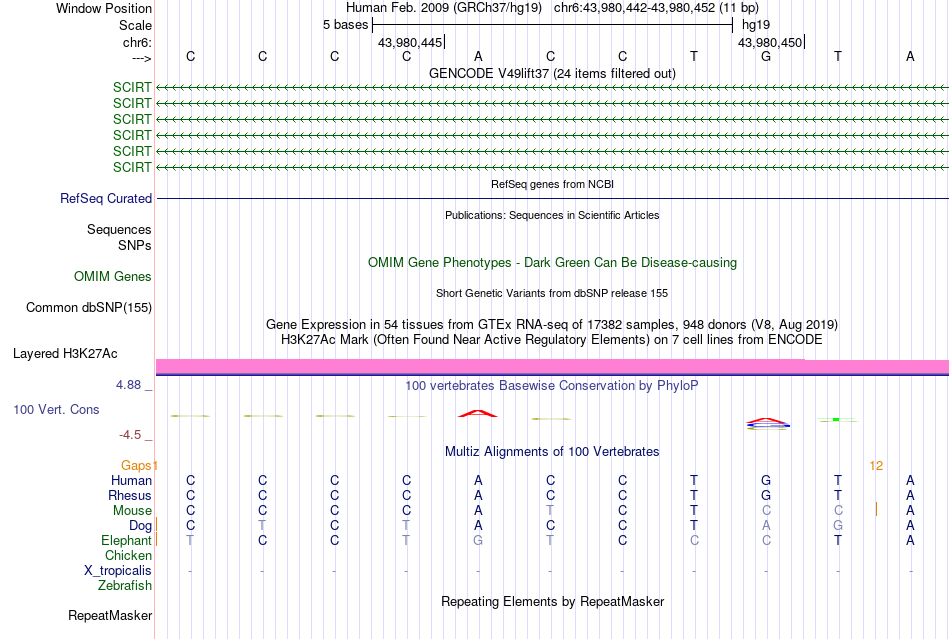Click the 5 bases scale label

click(345, 25)
